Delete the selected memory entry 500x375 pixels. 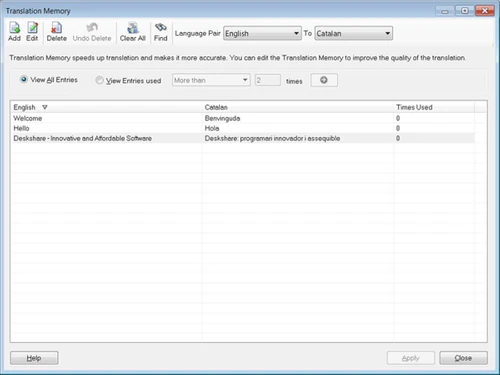pyautogui.click(x=56, y=32)
